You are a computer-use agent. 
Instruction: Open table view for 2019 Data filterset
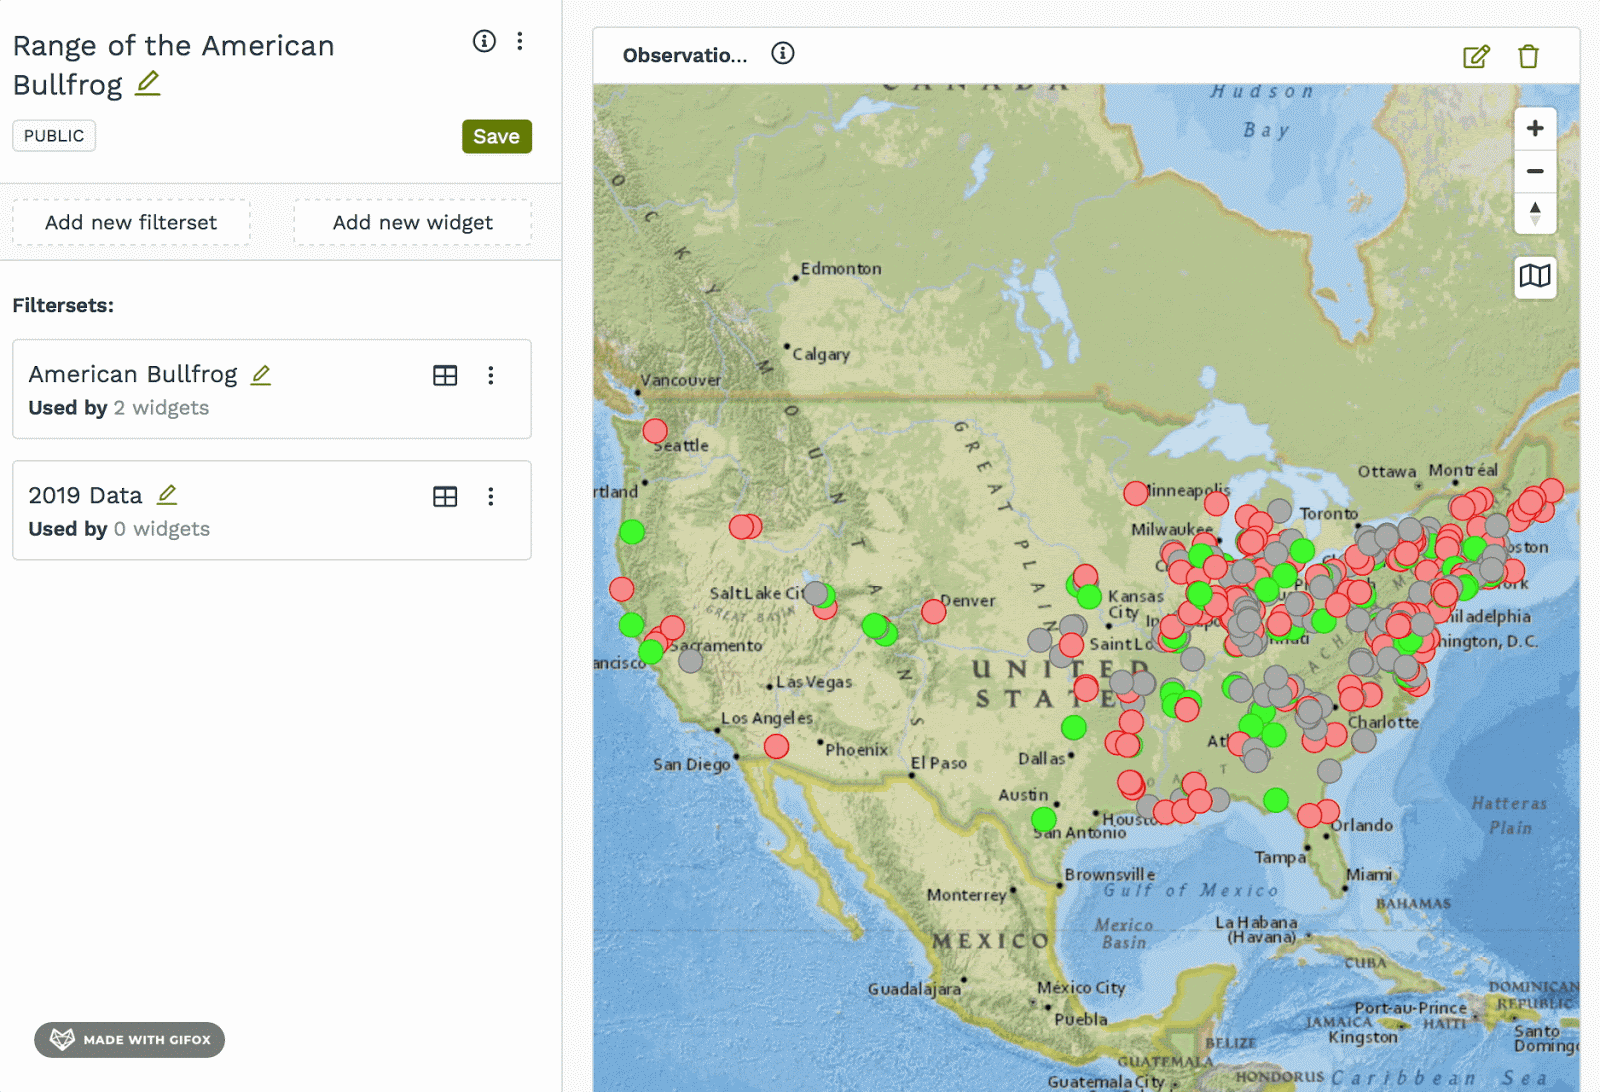click(445, 496)
